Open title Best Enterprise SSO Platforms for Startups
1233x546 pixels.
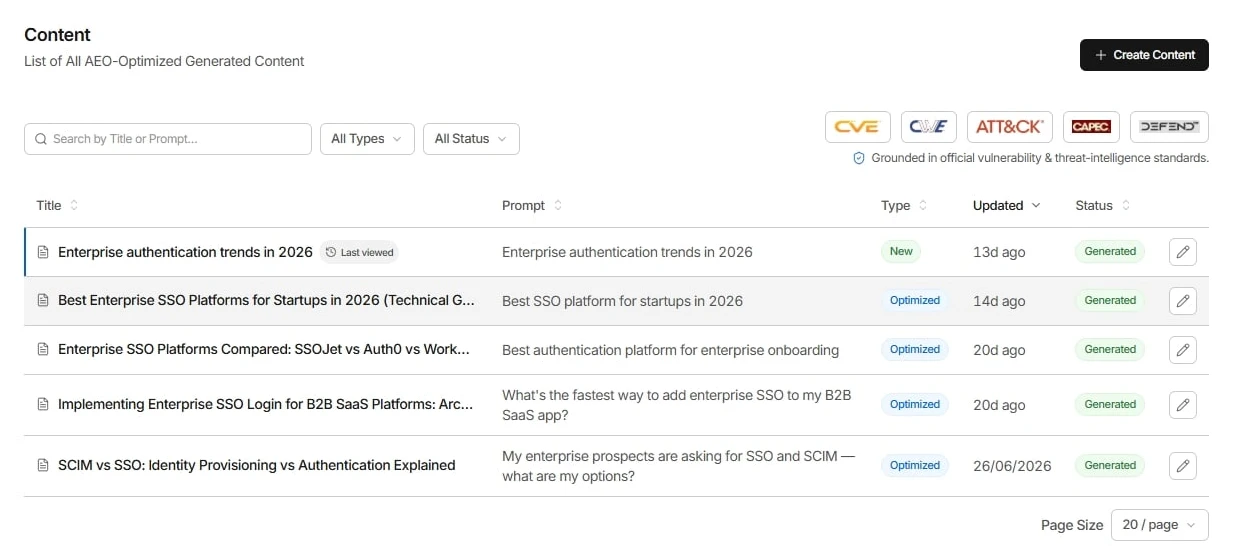coord(266,301)
